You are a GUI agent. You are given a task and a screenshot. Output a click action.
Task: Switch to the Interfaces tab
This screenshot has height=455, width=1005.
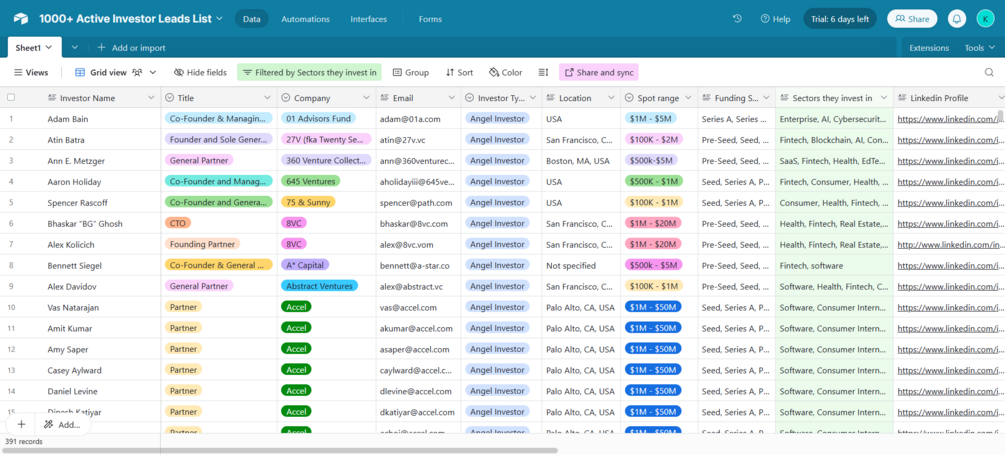pos(369,19)
